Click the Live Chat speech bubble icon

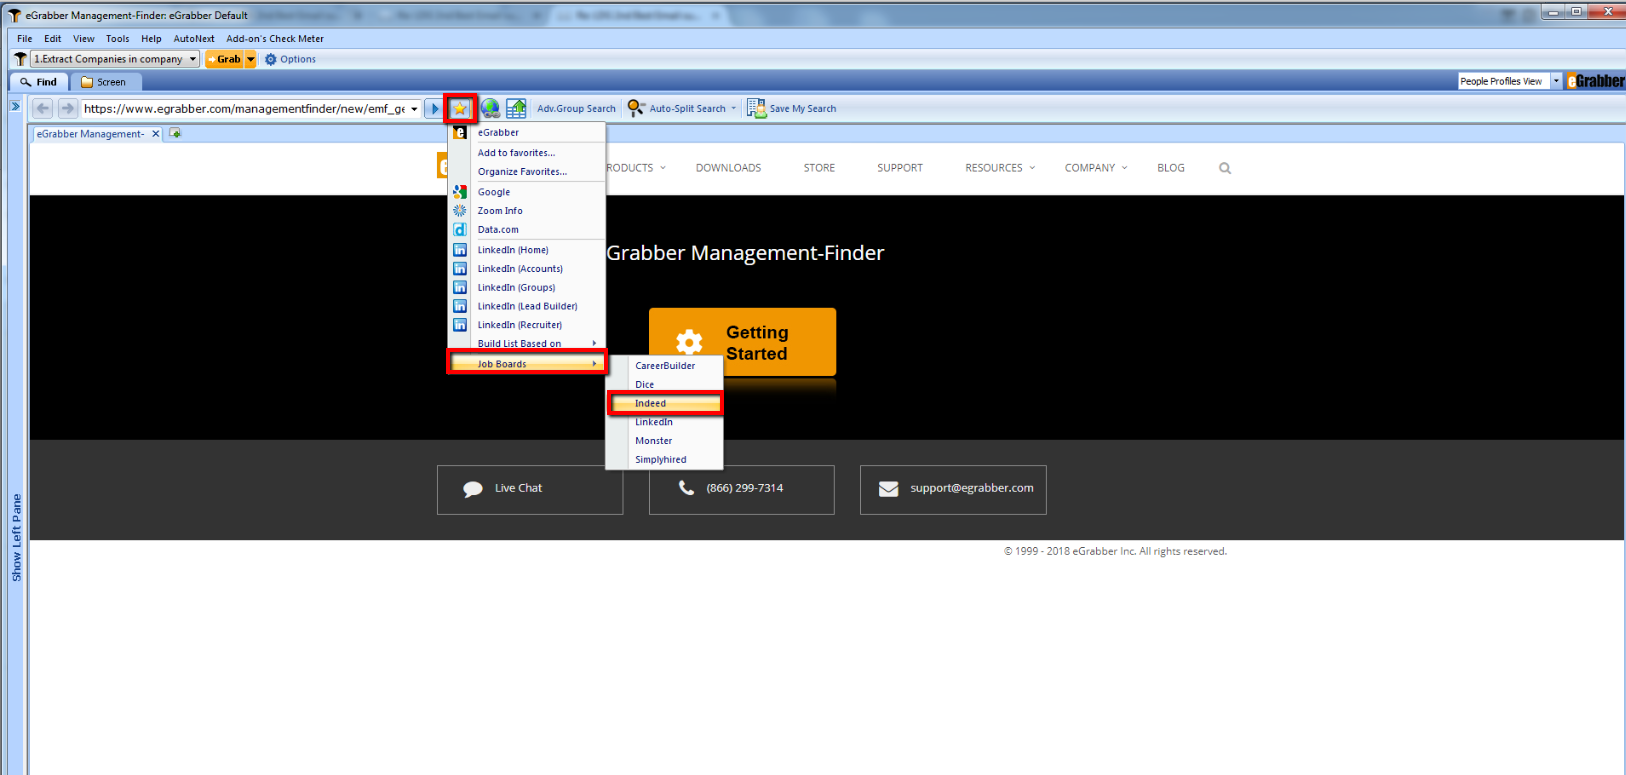click(x=473, y=489)
